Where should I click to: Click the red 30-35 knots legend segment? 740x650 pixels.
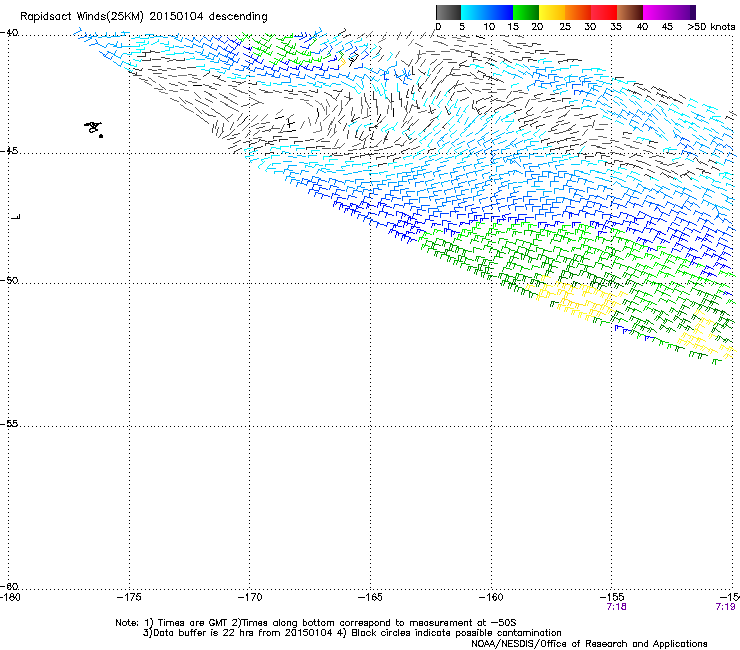click(x=604, y=12)
